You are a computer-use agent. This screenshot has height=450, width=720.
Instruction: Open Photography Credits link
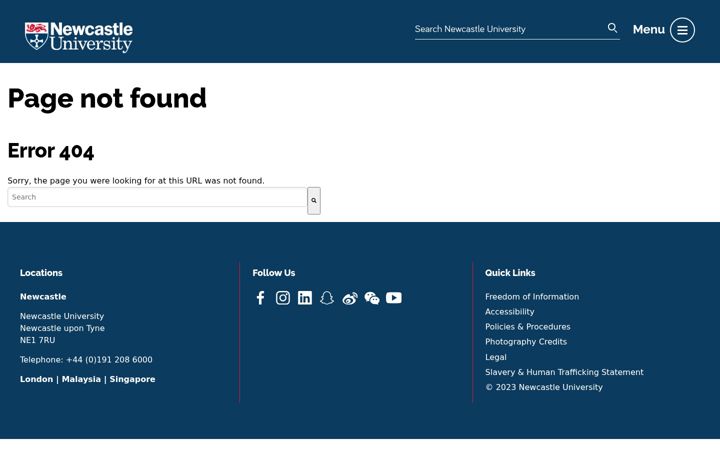(x=526, y=342)
